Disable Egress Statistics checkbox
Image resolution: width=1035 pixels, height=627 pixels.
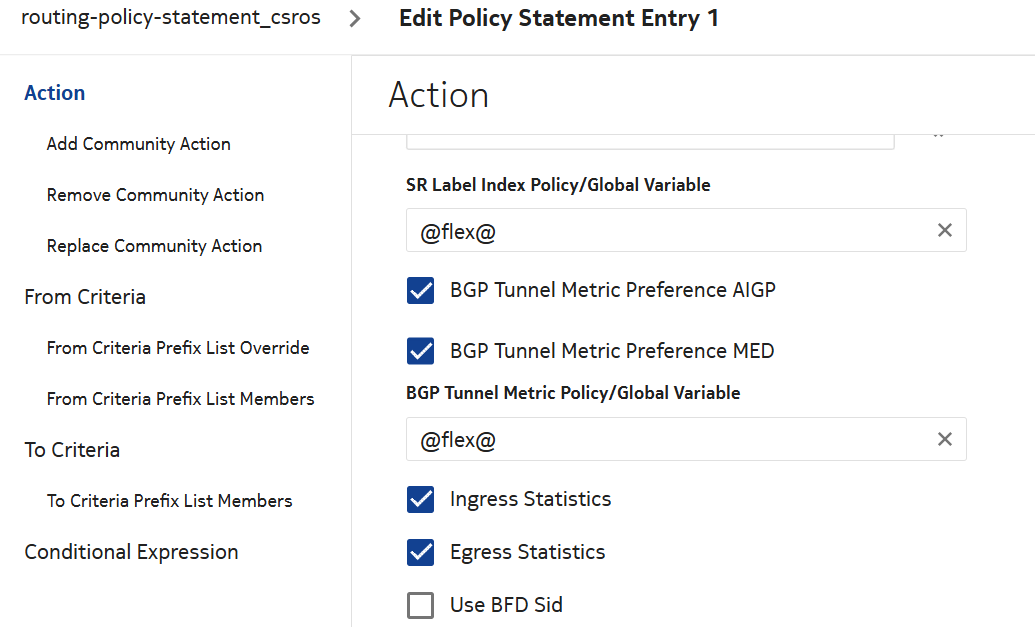click(421, 552)
